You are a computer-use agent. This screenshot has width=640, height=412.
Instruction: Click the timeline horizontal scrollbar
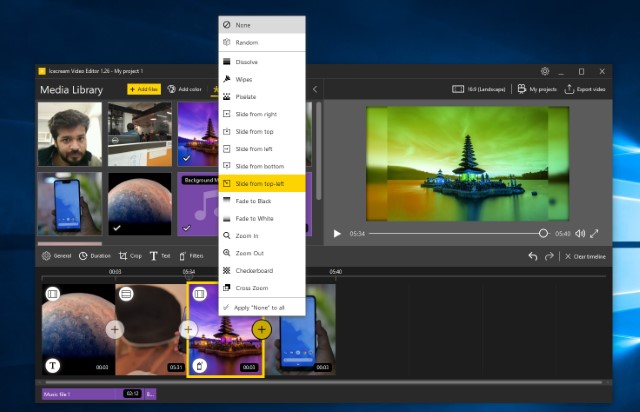click(324, 382)
